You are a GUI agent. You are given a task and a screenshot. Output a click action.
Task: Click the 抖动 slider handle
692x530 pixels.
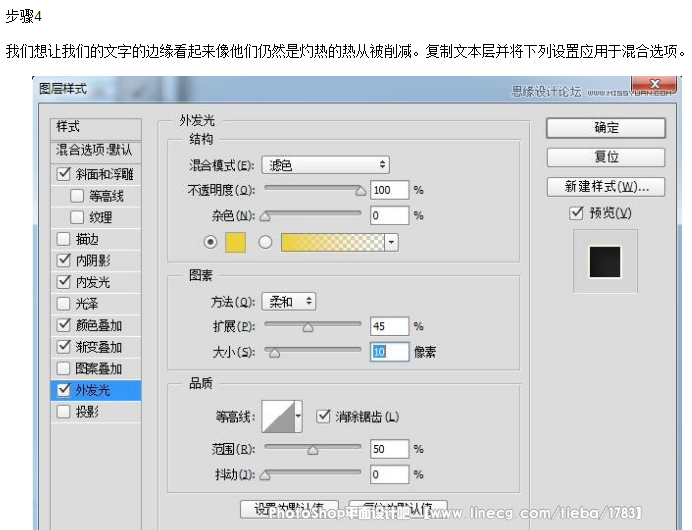click(265, 475)
